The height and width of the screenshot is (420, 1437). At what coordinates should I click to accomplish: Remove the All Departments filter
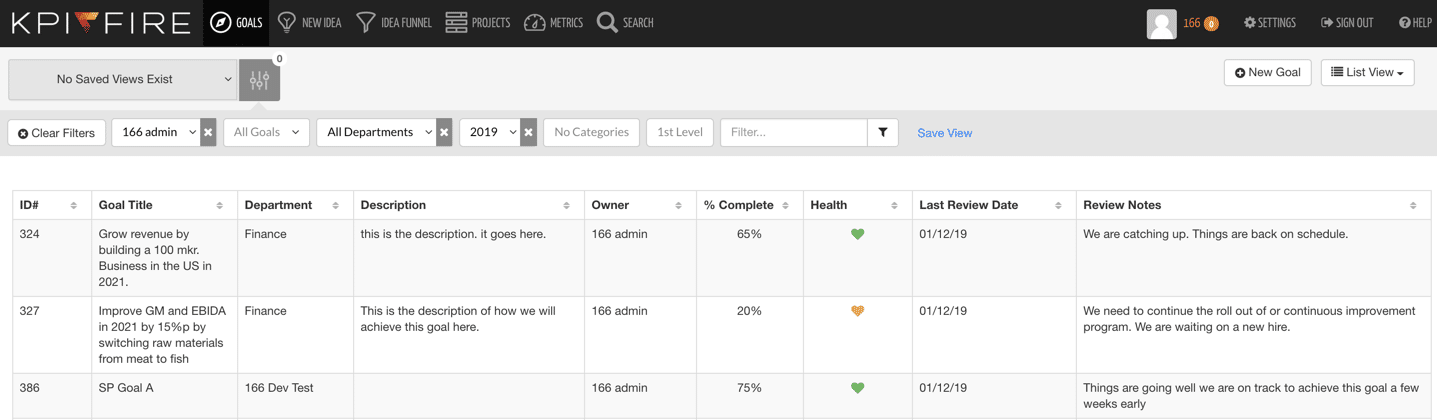pos(444,132)
